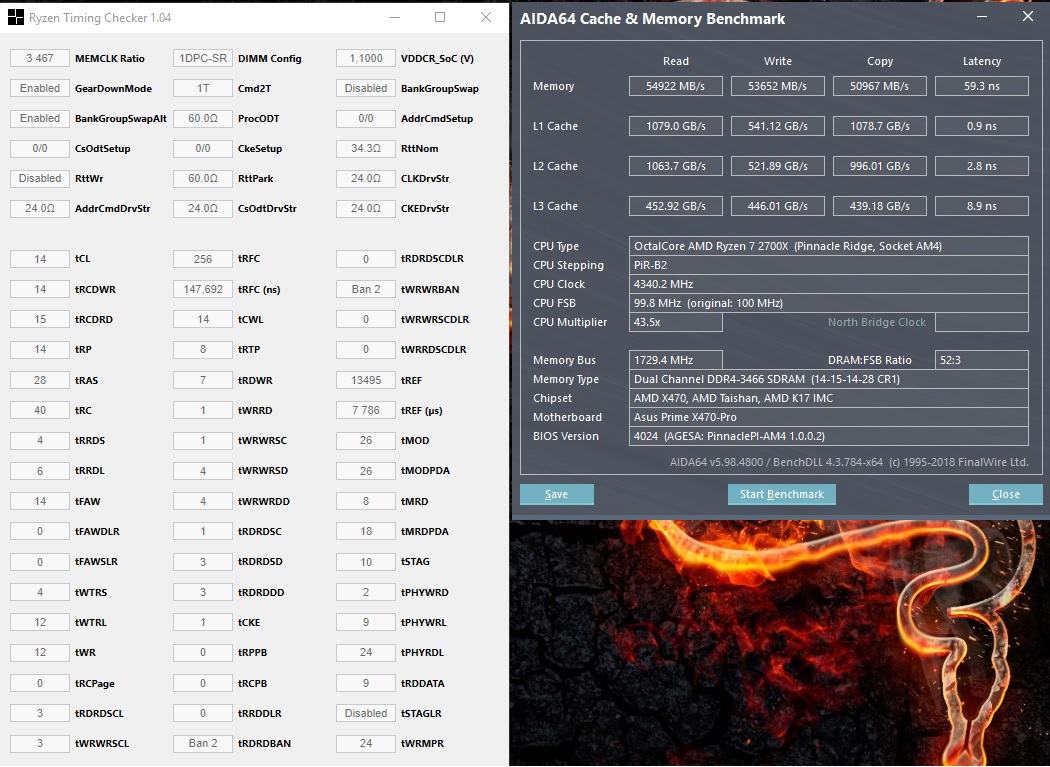Click the L3 Cache Copy 439.18 GB/s field

tap(880, 206)
